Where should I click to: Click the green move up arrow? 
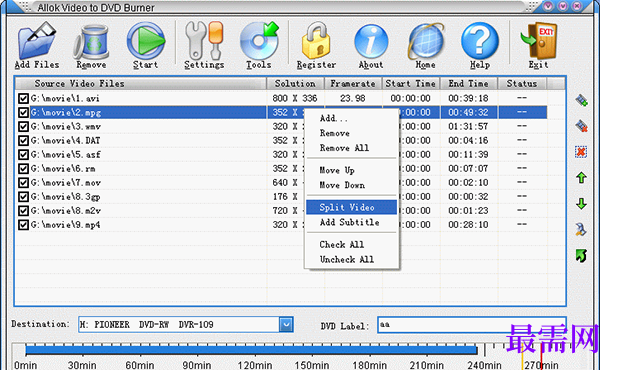(x=581, y=178)
